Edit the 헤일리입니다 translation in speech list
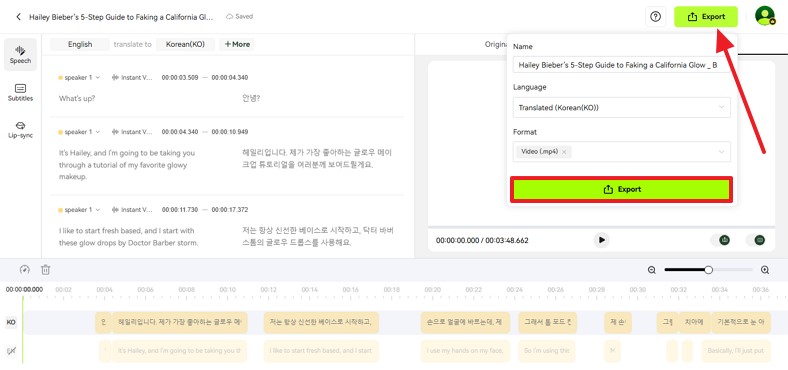This screenshot has width=788, height=370. tap(317, 158)
